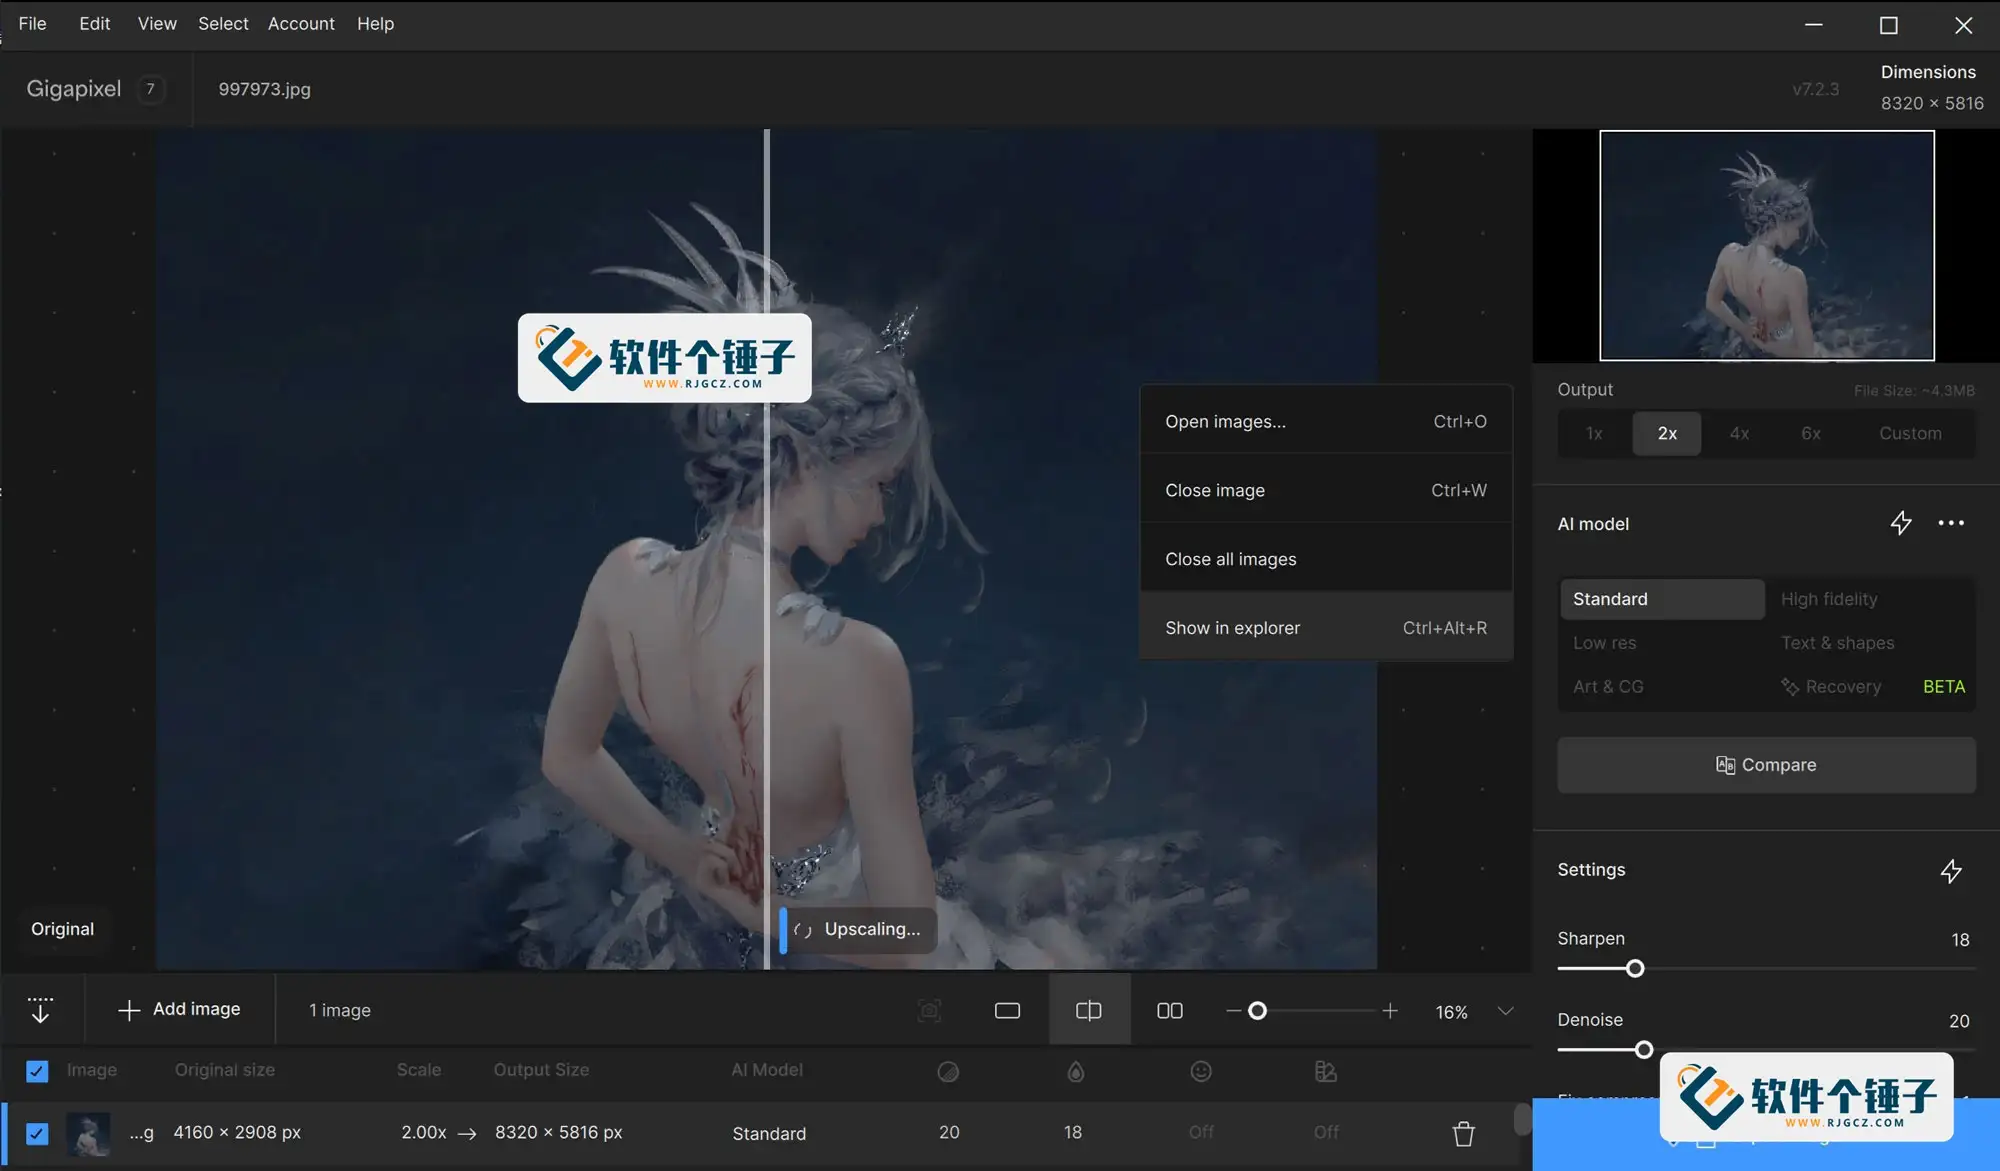Image resolution: width=2000 pixels, height=1171 pixels.
Task: Open the Help menu
Action: click(x=375, y=23)
